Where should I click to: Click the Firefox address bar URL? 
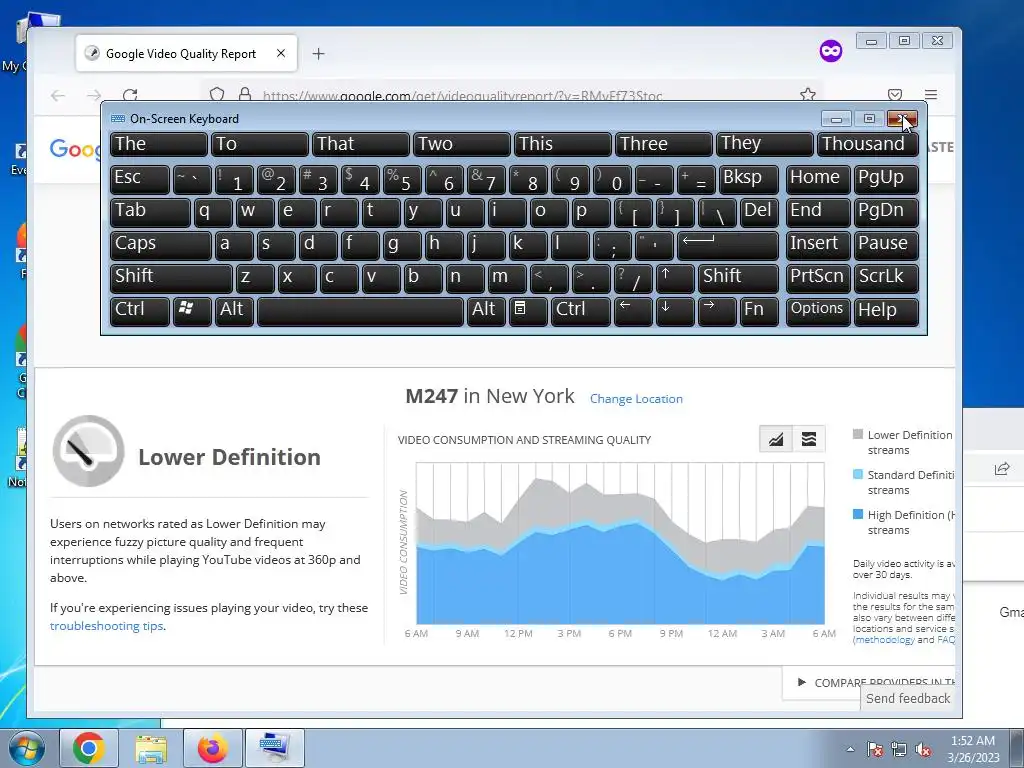pyautogui.click(x=462, y=96)
